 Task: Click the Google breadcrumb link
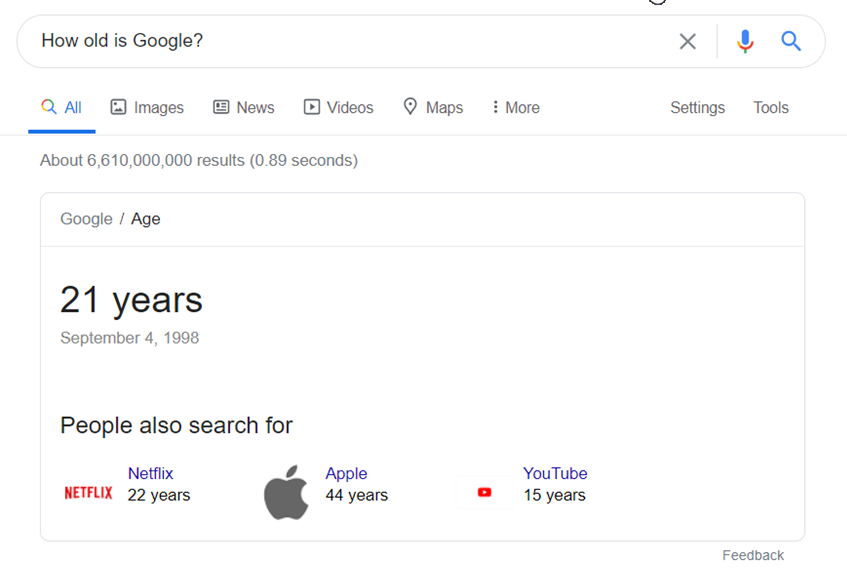(86, 219)
